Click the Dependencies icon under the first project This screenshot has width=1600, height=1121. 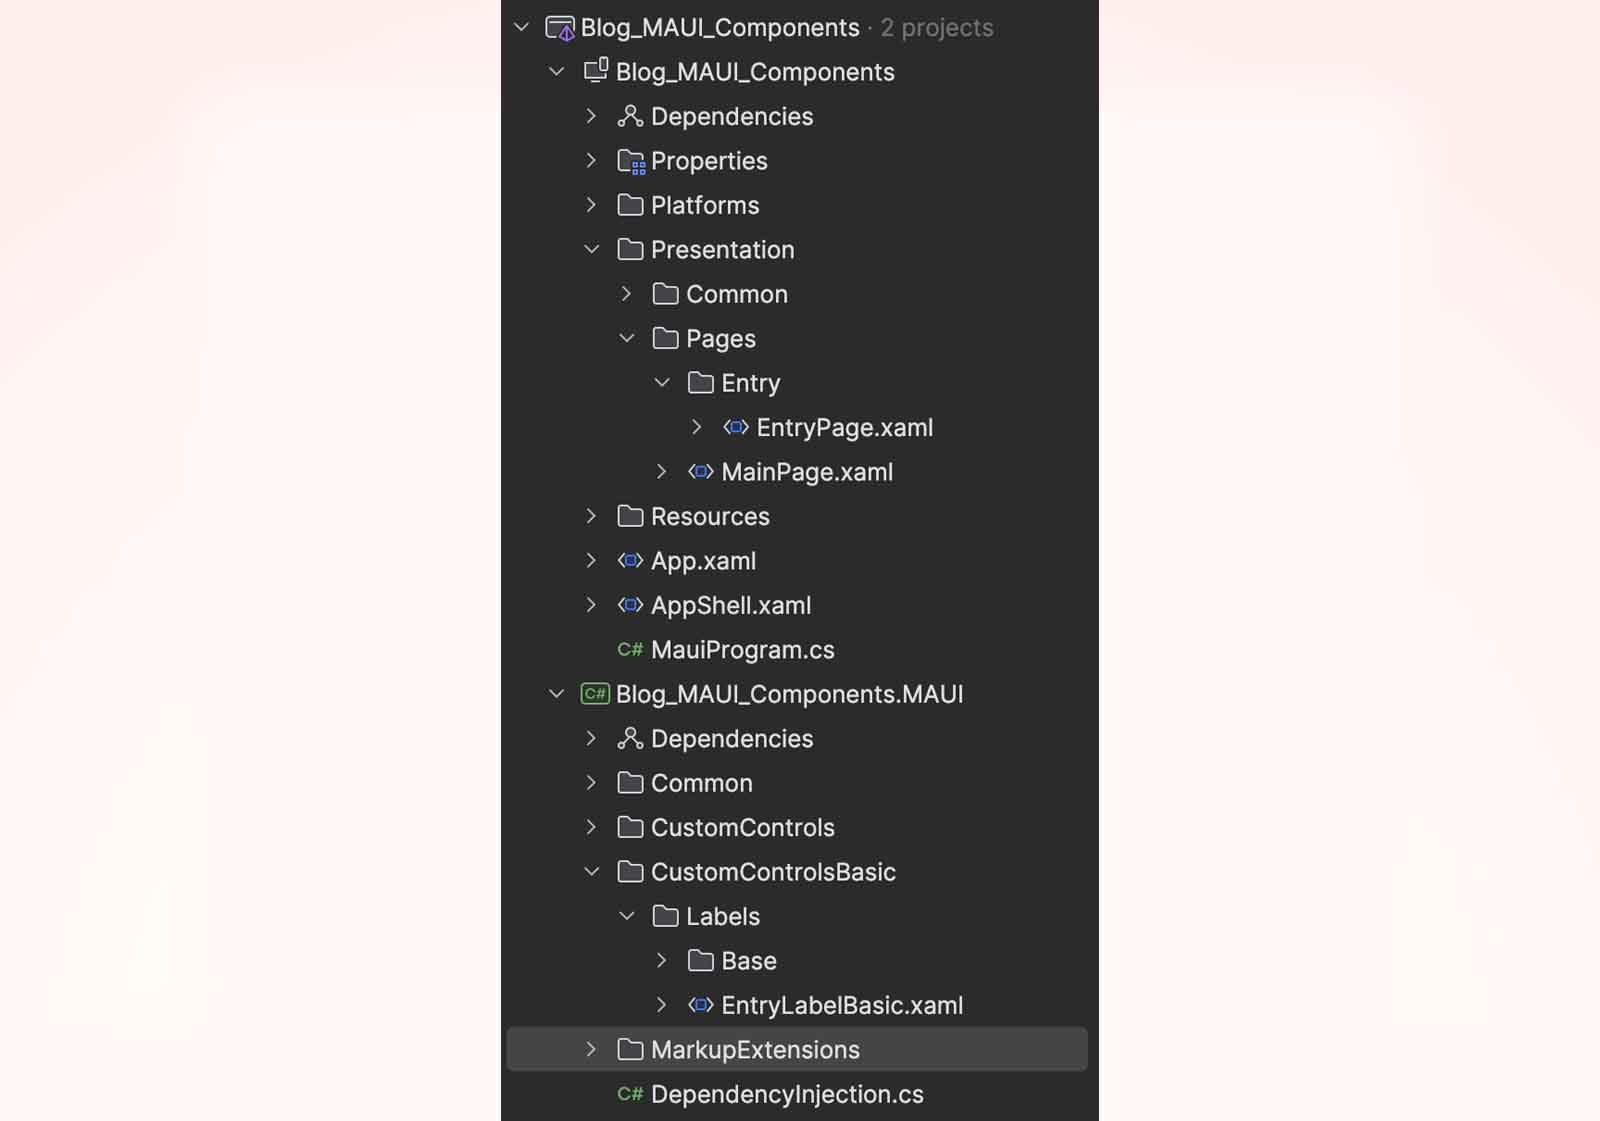pos(630,117)
